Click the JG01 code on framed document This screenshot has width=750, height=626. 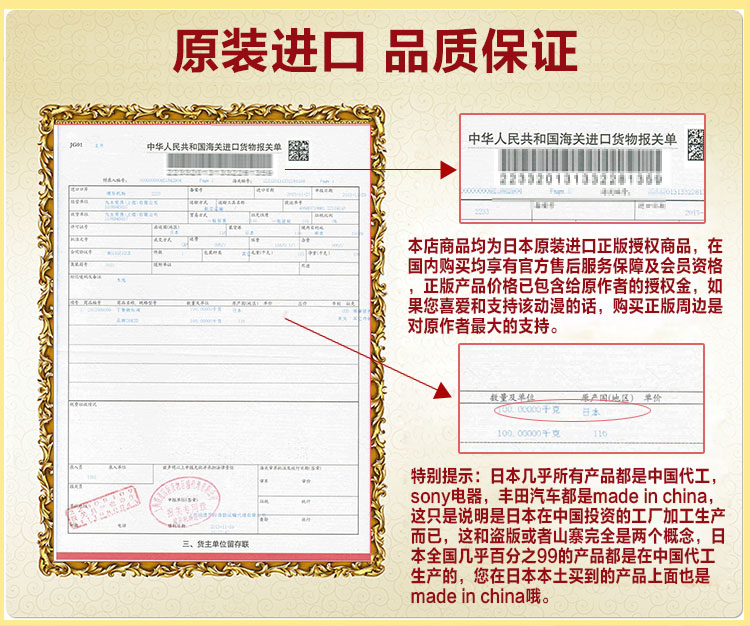[x=76, y=144]
